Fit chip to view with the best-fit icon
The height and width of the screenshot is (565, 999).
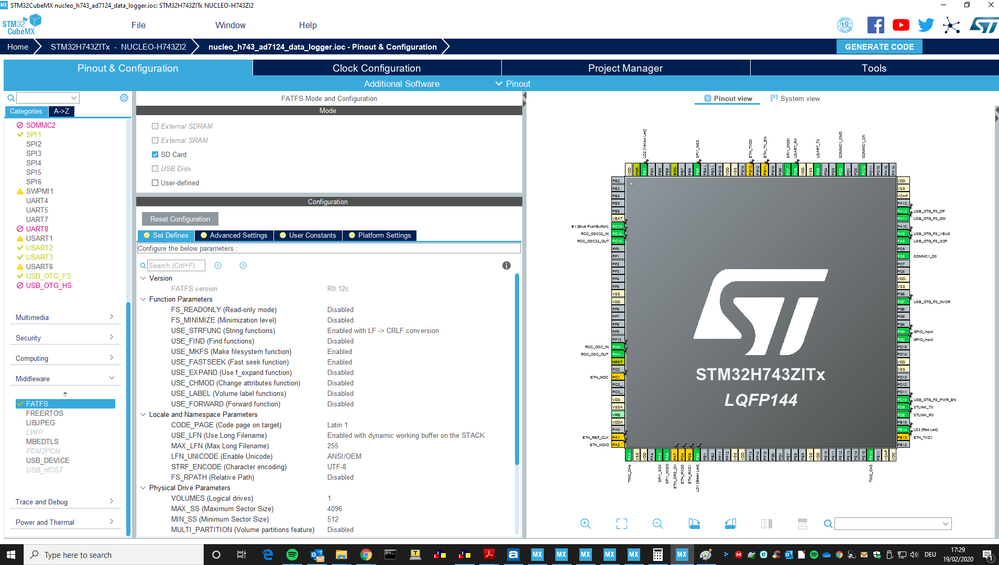[x=621, y=524]
